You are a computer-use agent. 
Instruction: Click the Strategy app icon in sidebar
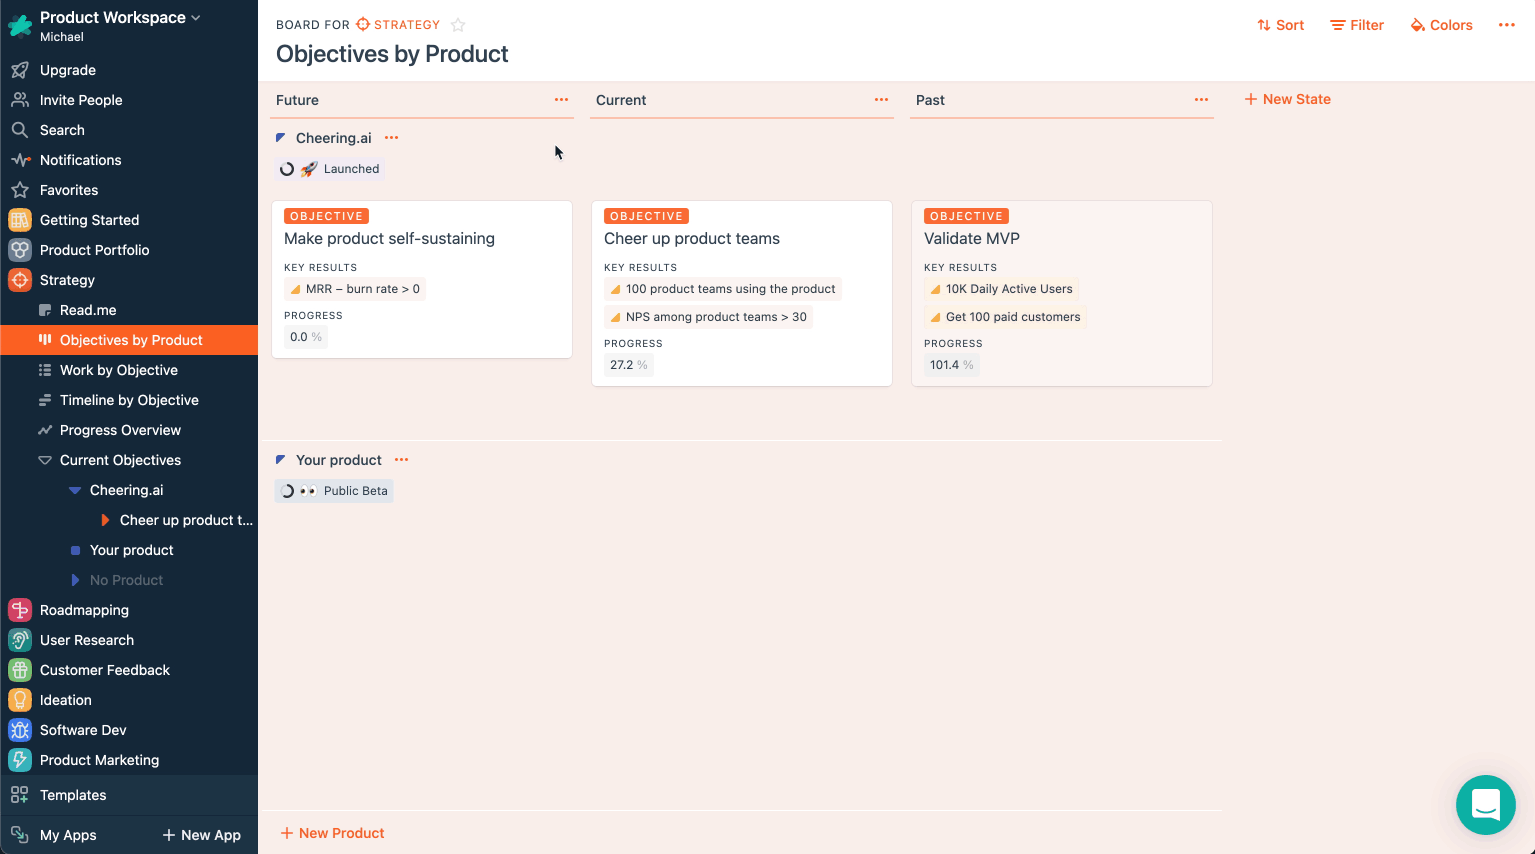tap(20, 280)
